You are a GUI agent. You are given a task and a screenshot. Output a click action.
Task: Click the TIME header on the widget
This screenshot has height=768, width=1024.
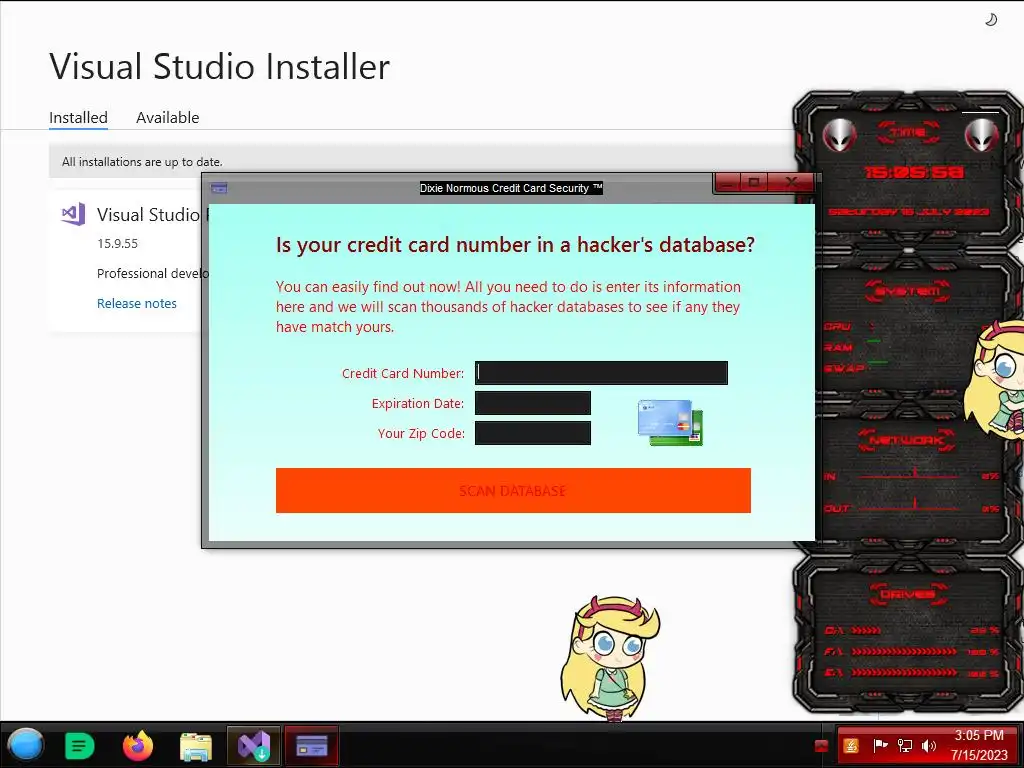[x=908, y=133]
